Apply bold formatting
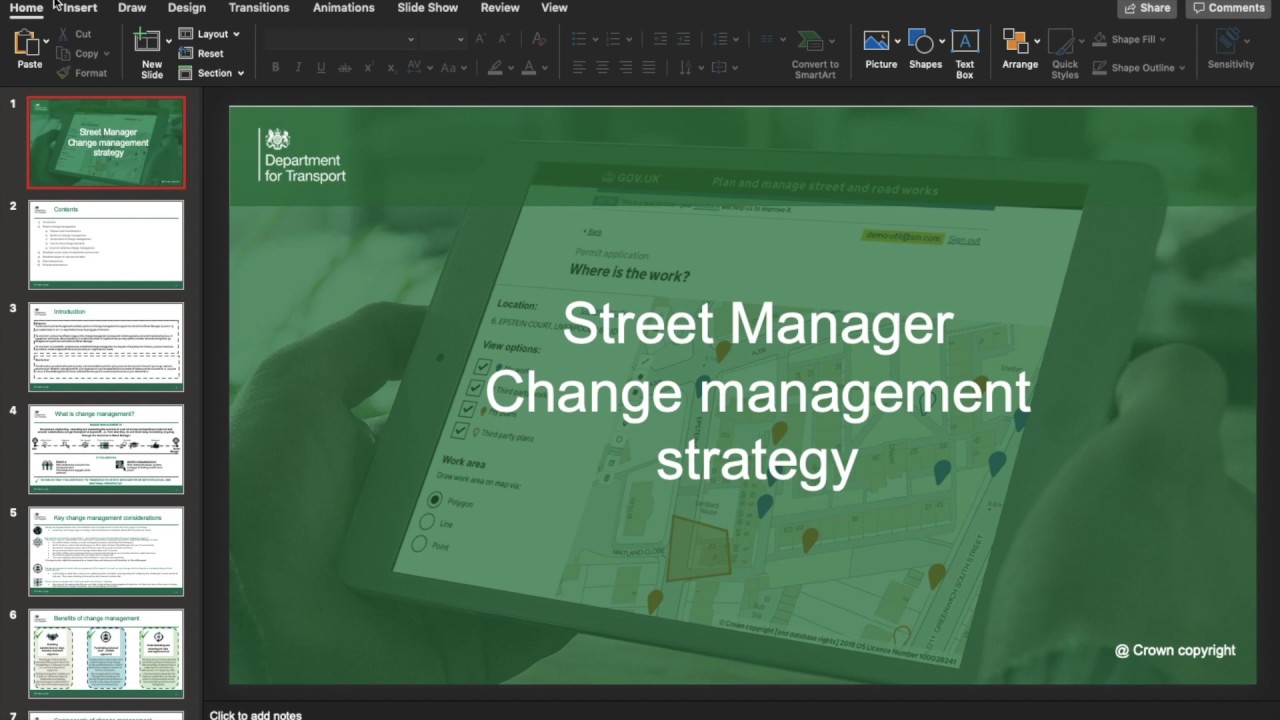 pos(275,68)
